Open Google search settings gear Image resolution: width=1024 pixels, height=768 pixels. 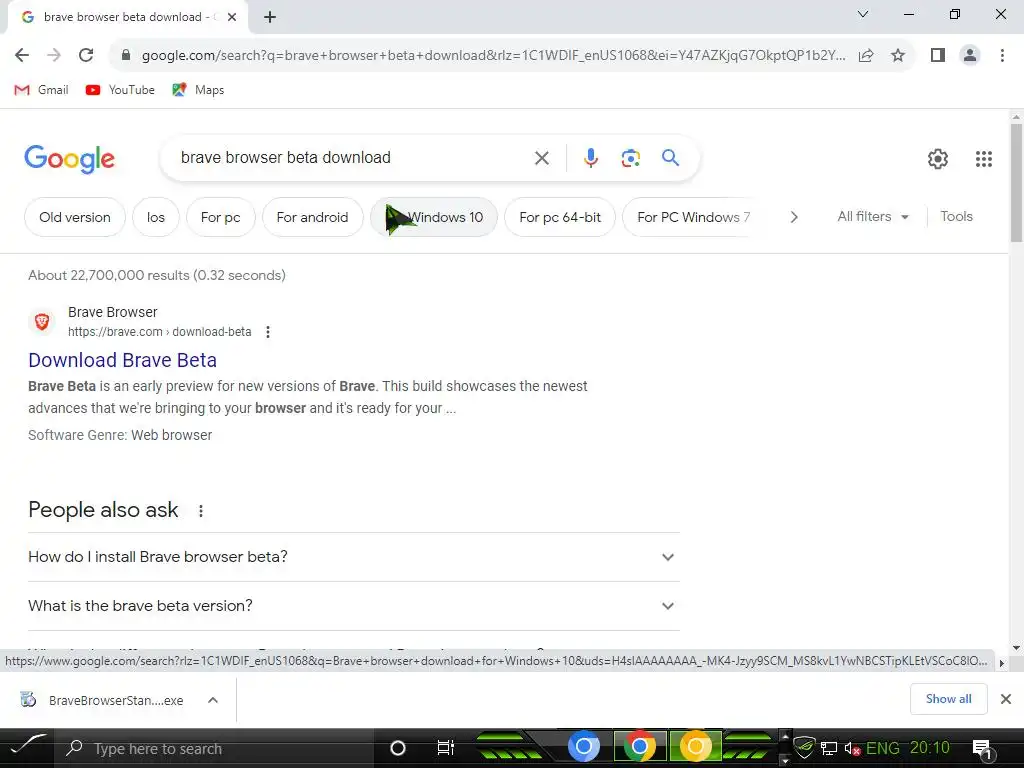click(938, 159)
